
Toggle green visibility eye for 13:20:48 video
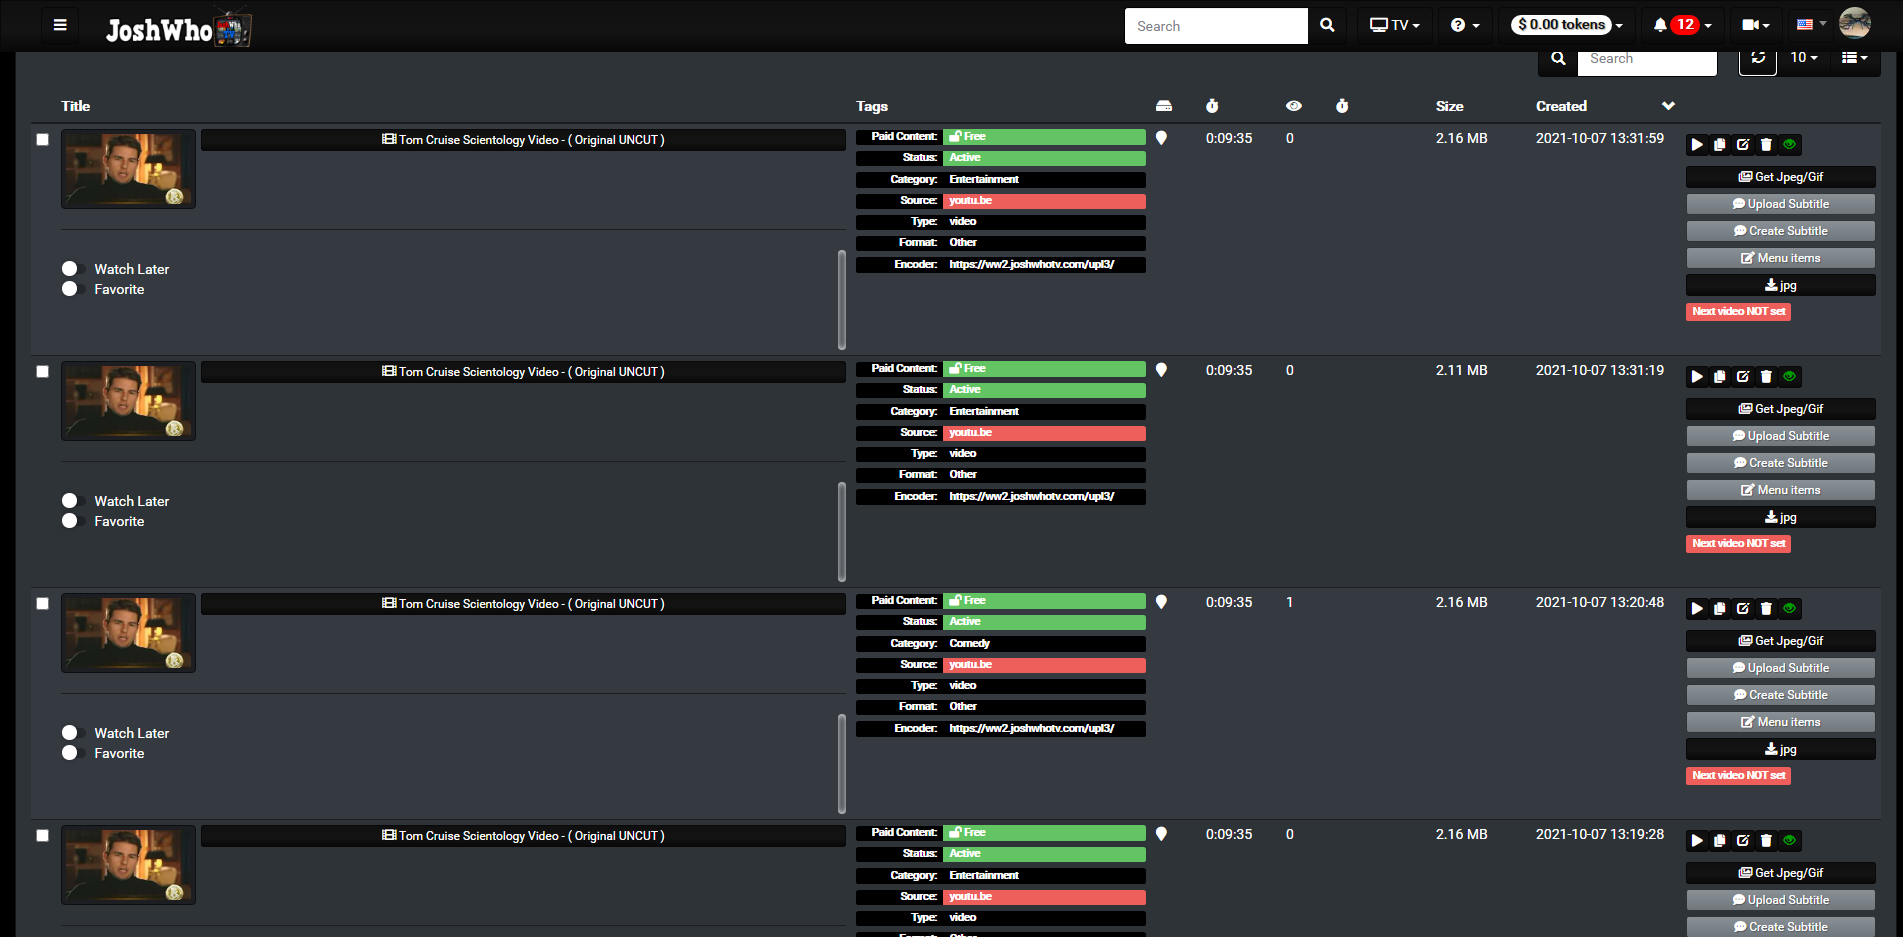[1790, 609]
